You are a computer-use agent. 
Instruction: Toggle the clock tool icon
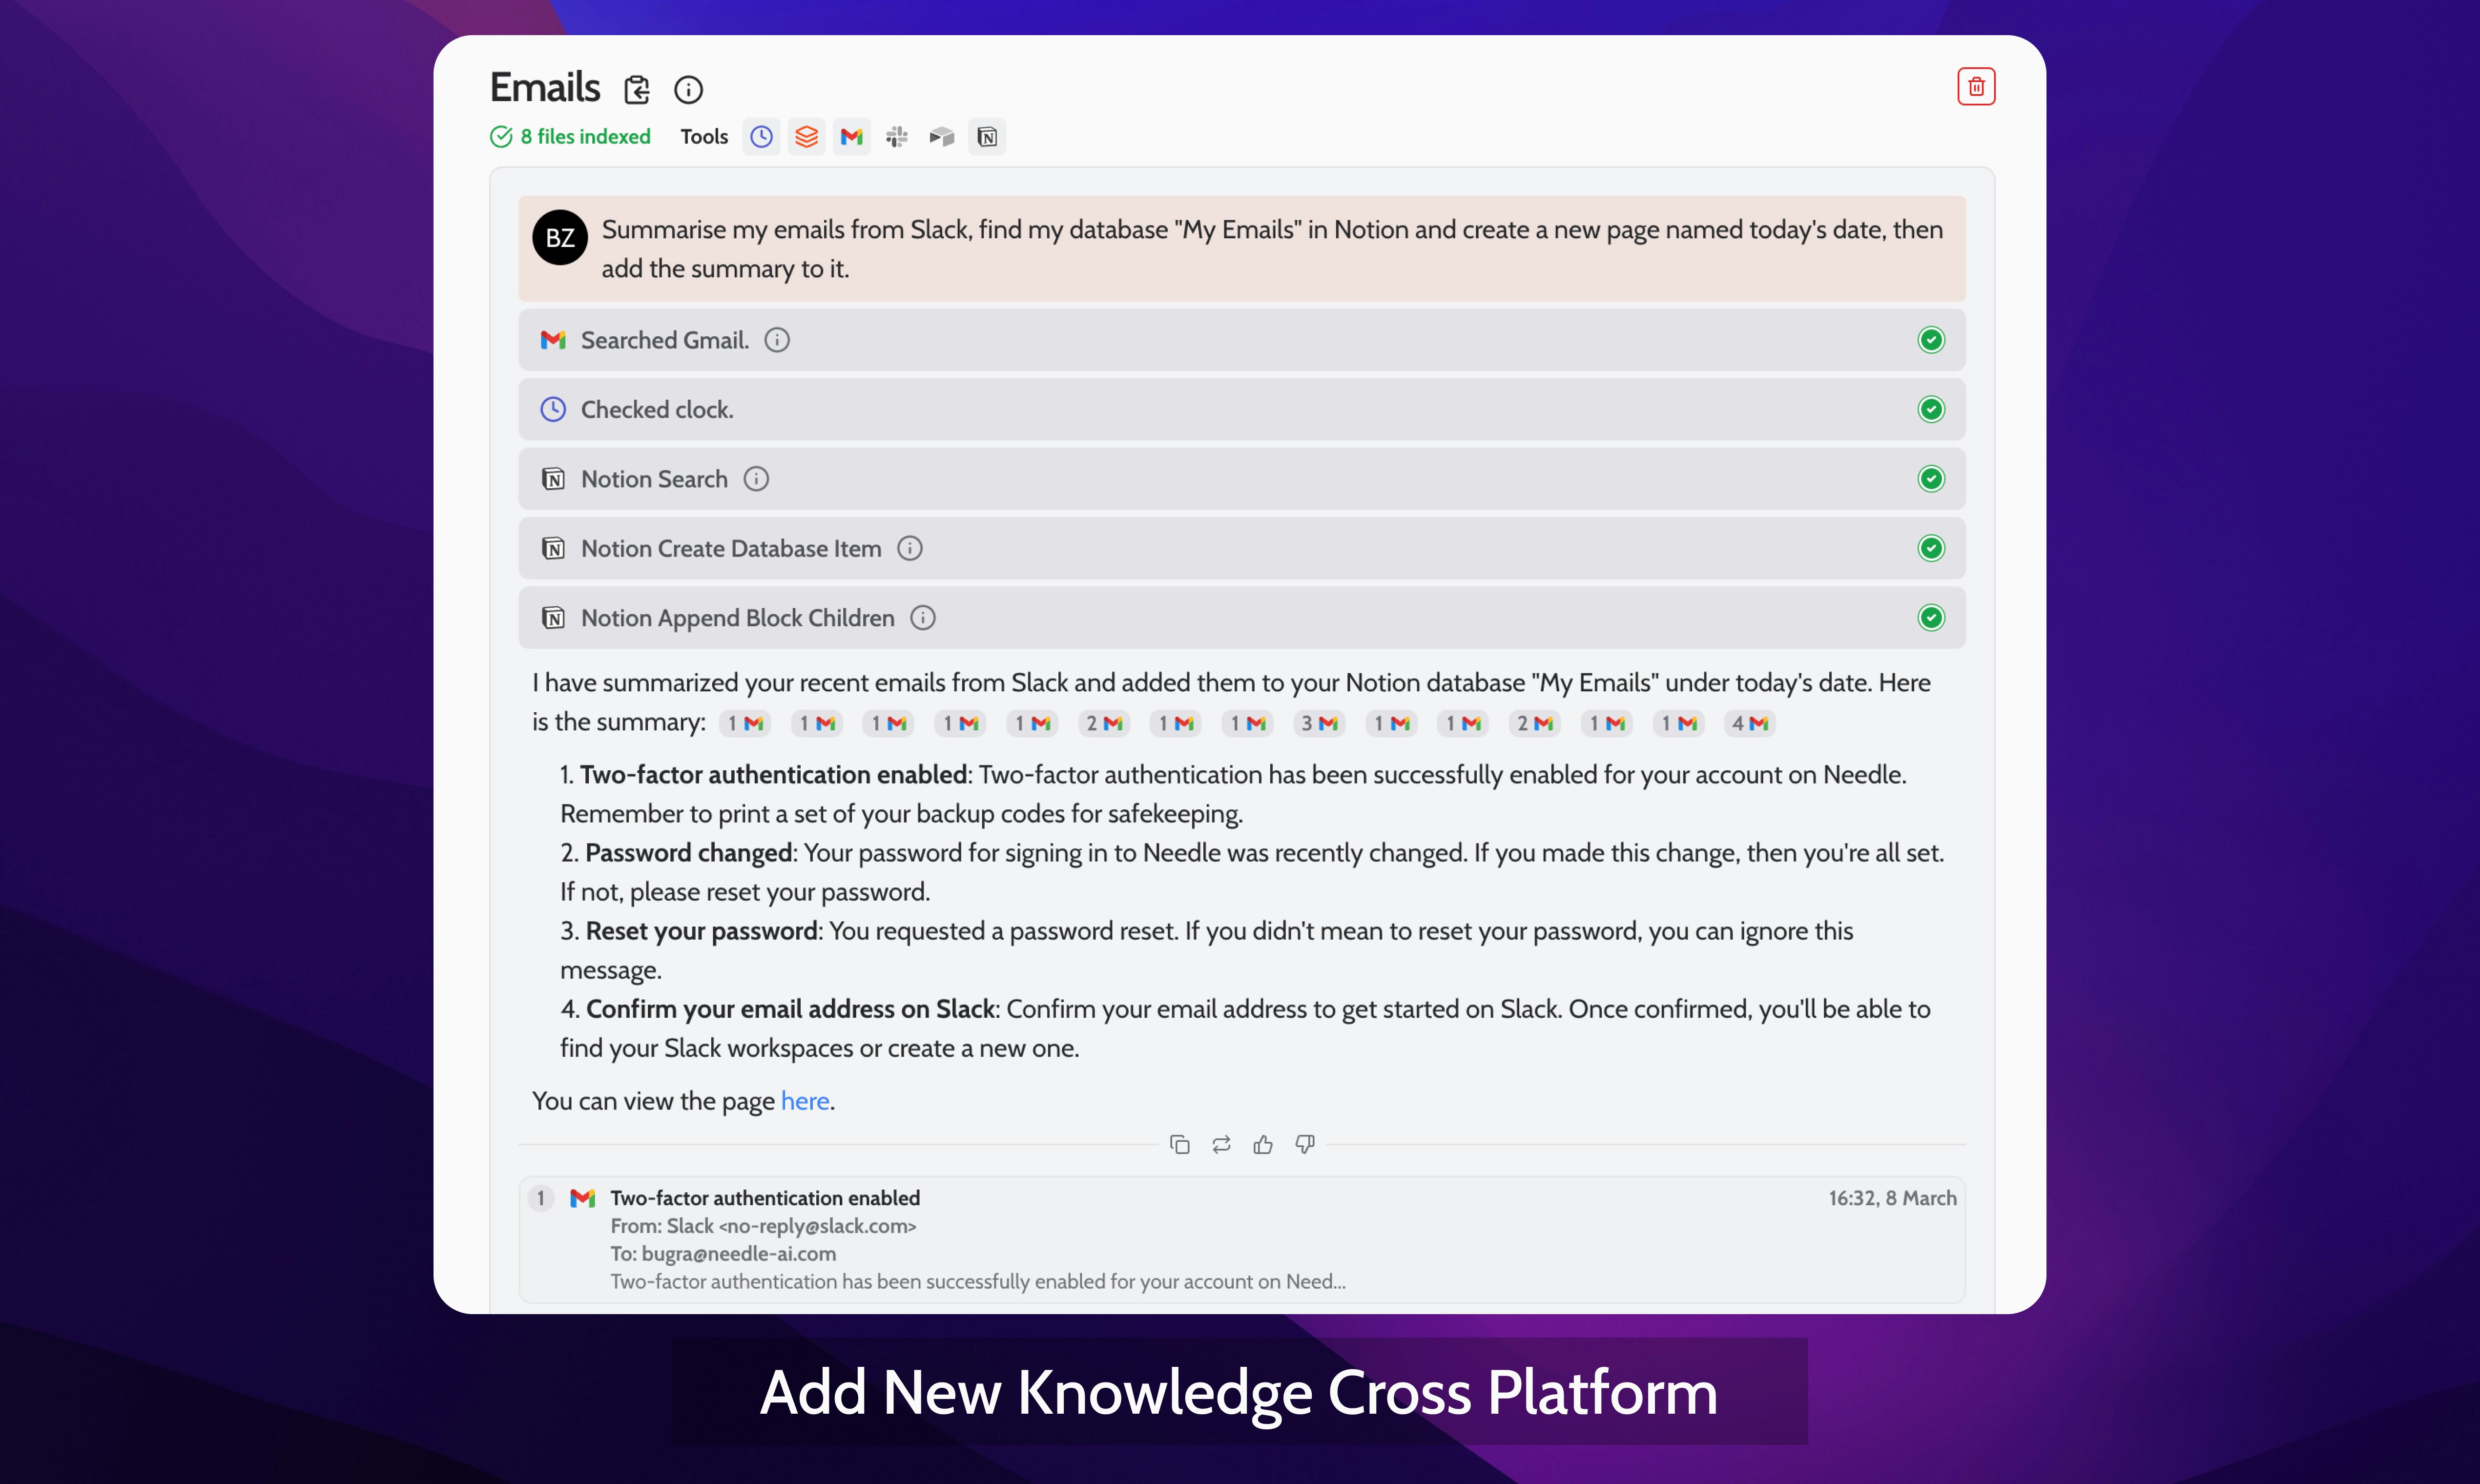coord(762,137)
